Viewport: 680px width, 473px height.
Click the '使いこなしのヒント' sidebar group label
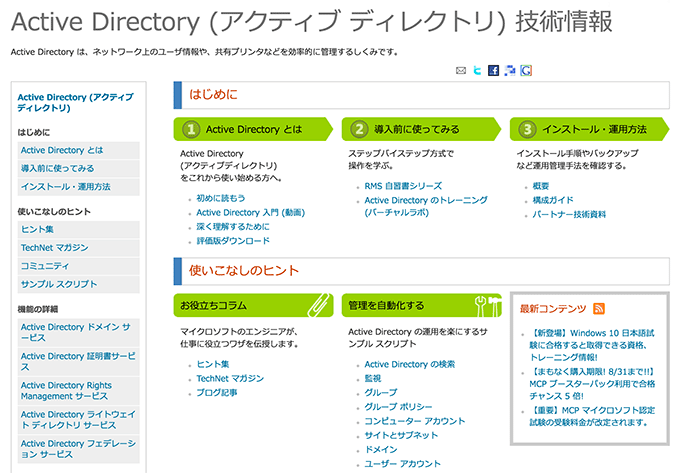(54, 212)
